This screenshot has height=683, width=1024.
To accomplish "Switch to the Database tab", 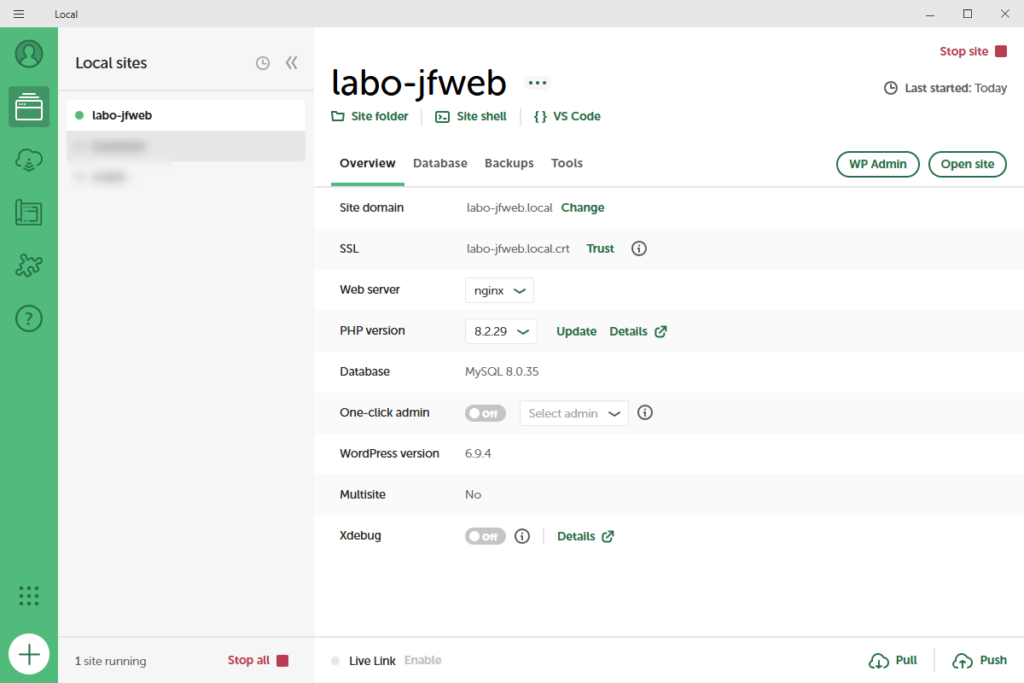I will point(440,163).
